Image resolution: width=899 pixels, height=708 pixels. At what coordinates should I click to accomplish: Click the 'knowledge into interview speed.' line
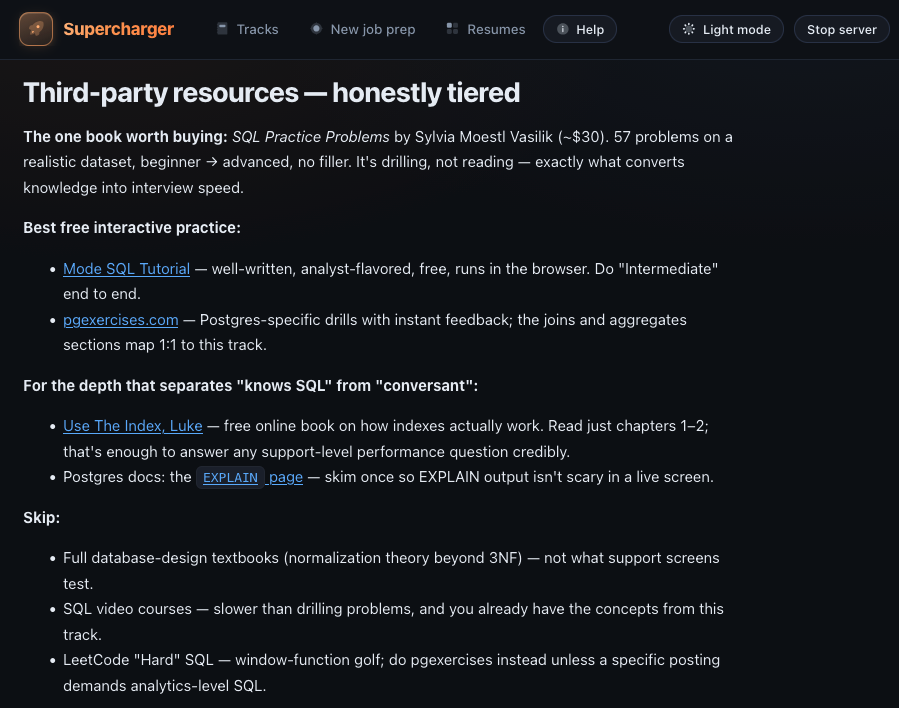(x=134, y=187)
